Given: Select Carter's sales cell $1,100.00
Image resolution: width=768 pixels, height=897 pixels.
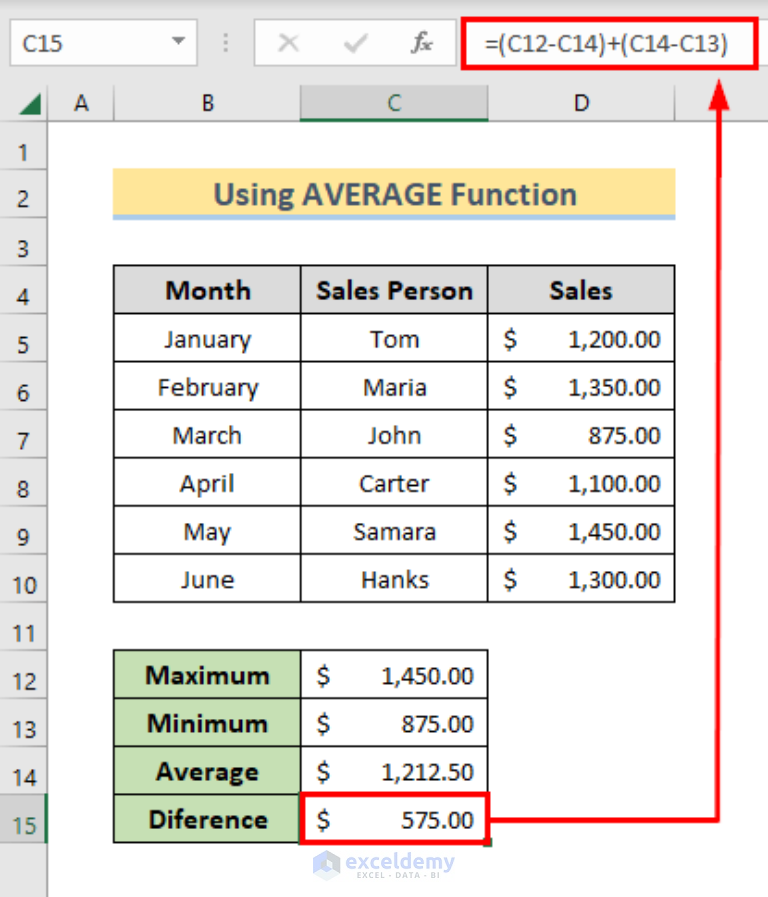Looking at the screenshot, I should [581, 482].
